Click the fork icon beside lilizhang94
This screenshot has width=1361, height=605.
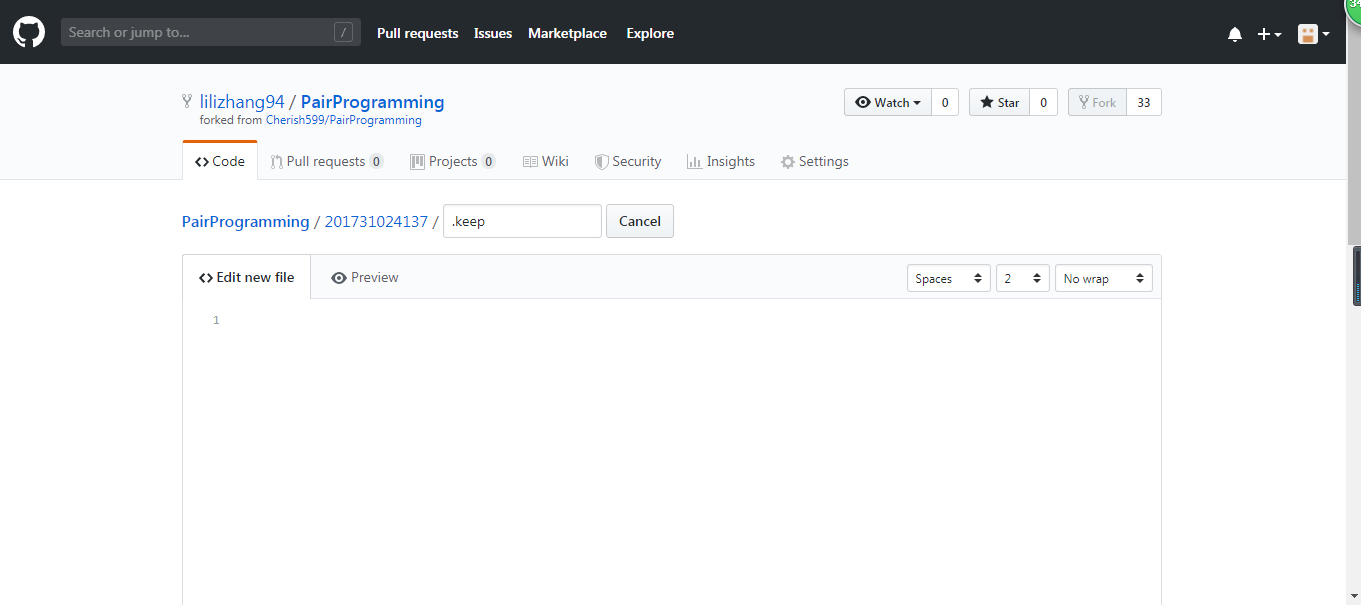pyautogui.click(x=187, y=101)
